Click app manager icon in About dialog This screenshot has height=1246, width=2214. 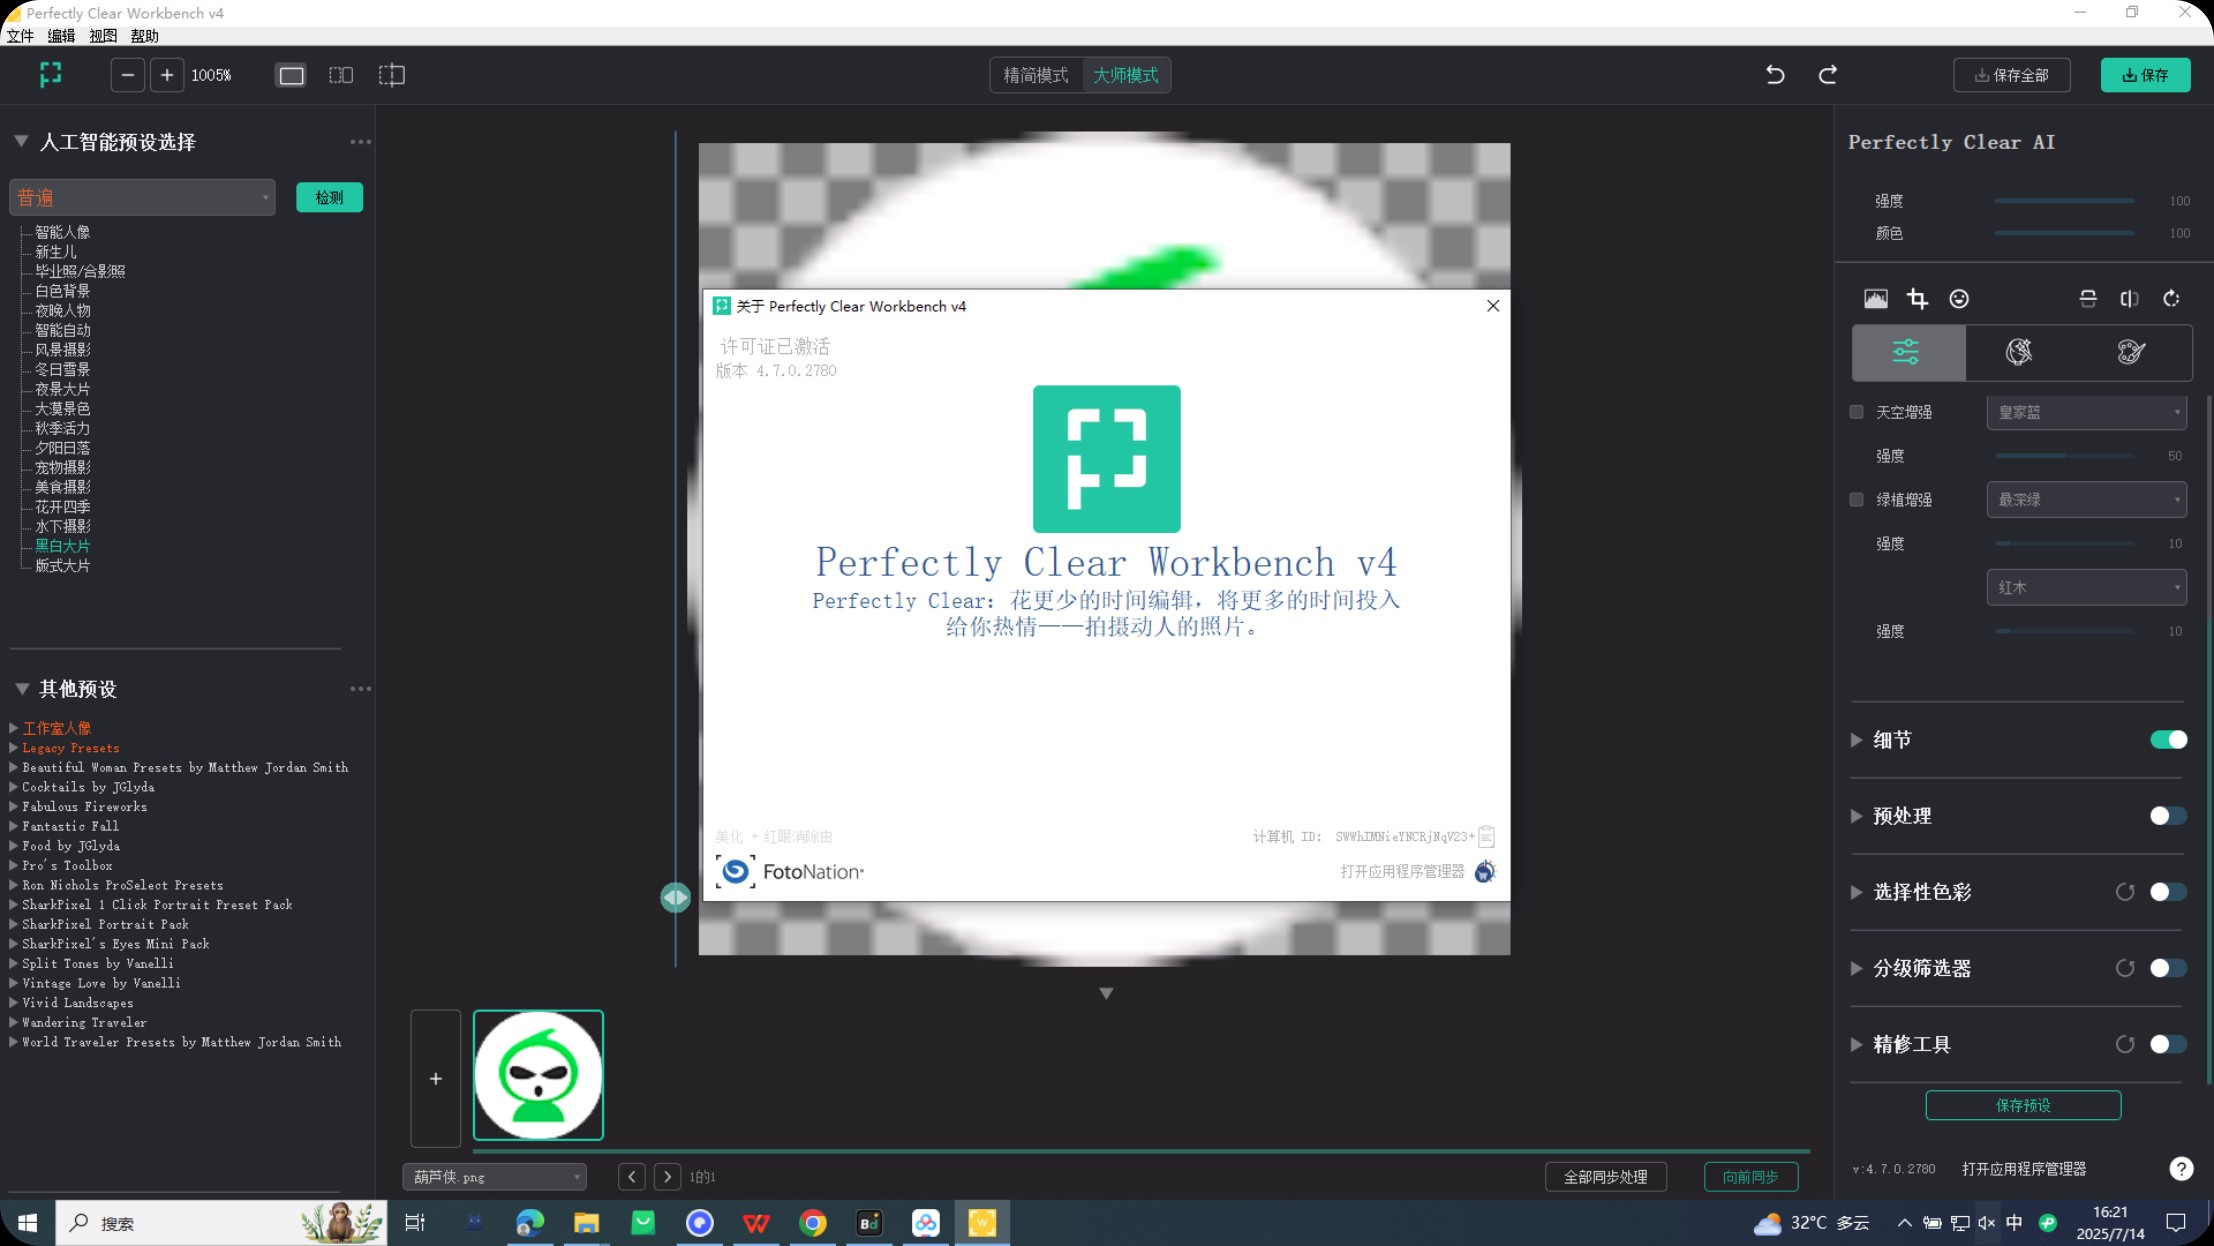coord(1485,871)
